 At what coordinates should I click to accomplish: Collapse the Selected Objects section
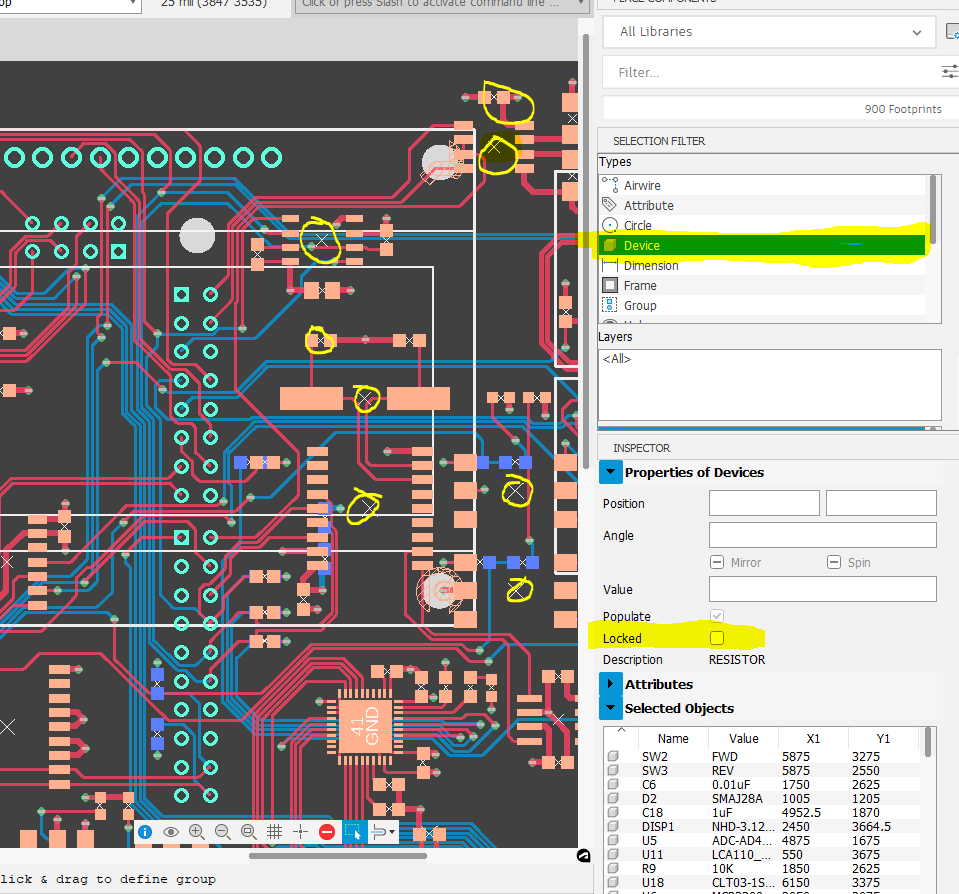pos(611,708)
